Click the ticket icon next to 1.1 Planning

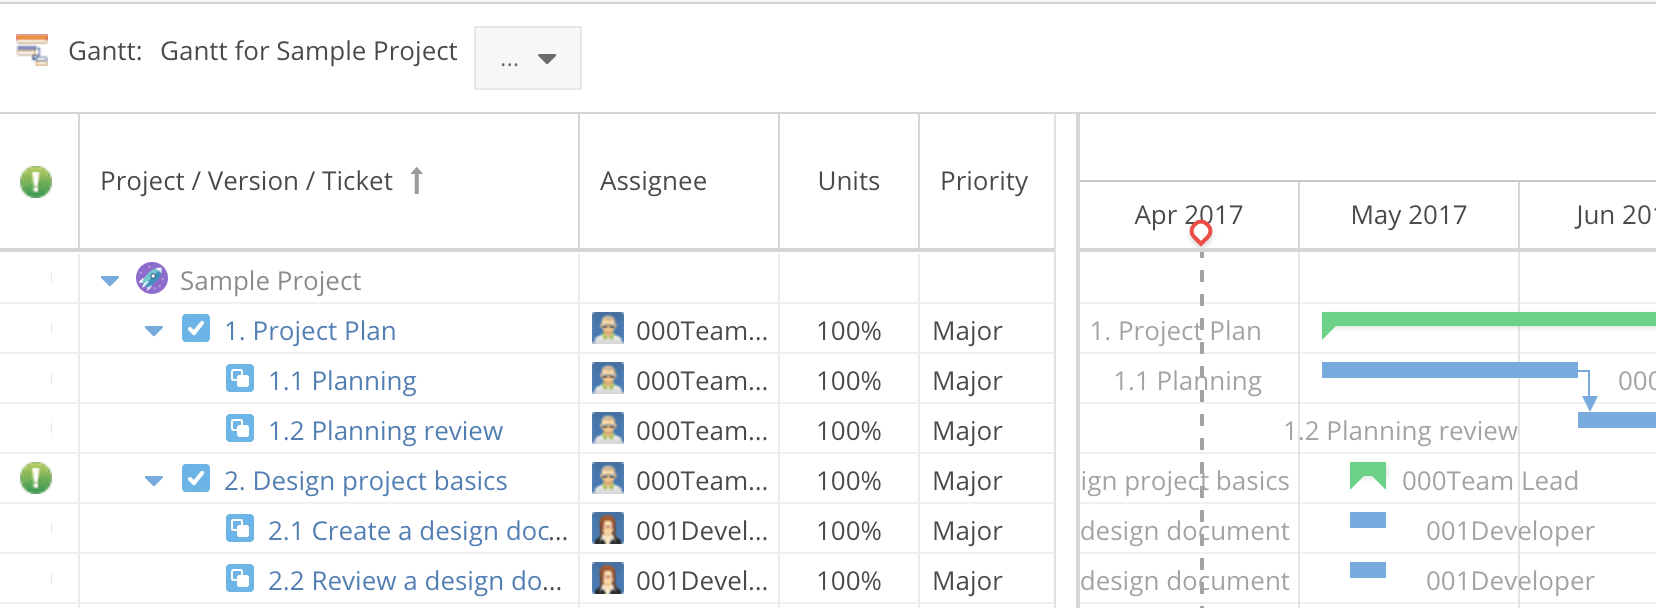pyautogui.click(x=240, y=379)
